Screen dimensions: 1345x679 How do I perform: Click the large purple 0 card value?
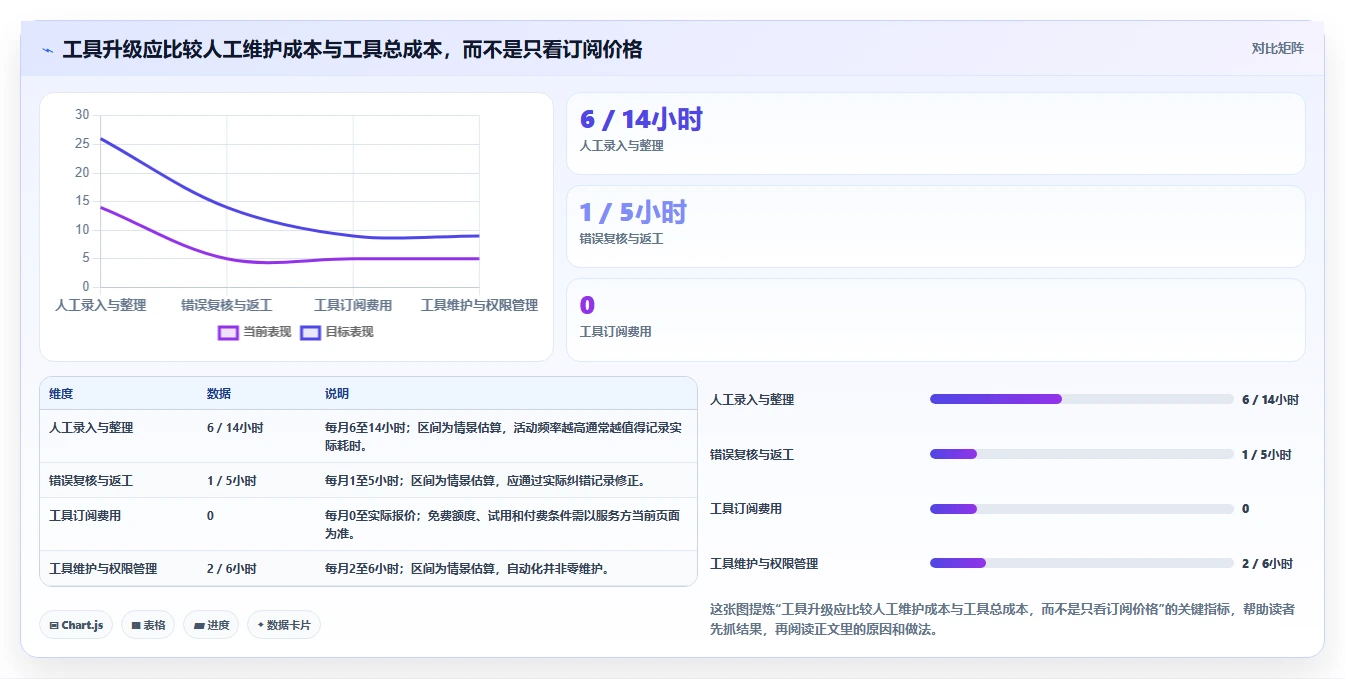(x=587, y=306)
